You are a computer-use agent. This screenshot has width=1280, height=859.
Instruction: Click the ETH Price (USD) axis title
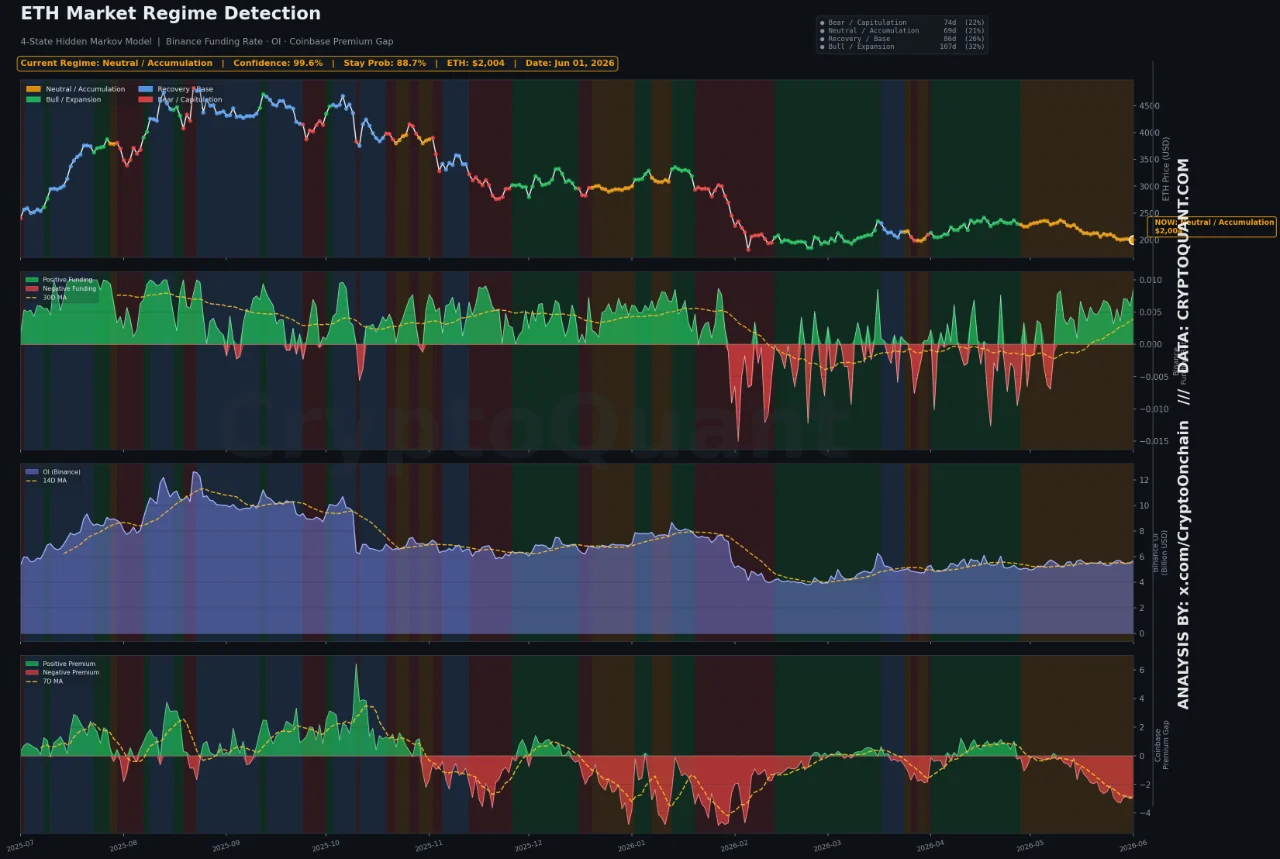tap(1166, 170)
